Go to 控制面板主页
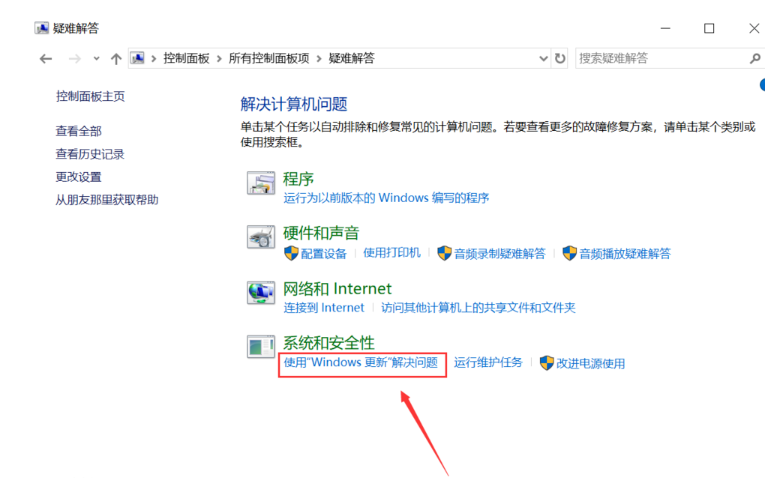 point(90,97)
